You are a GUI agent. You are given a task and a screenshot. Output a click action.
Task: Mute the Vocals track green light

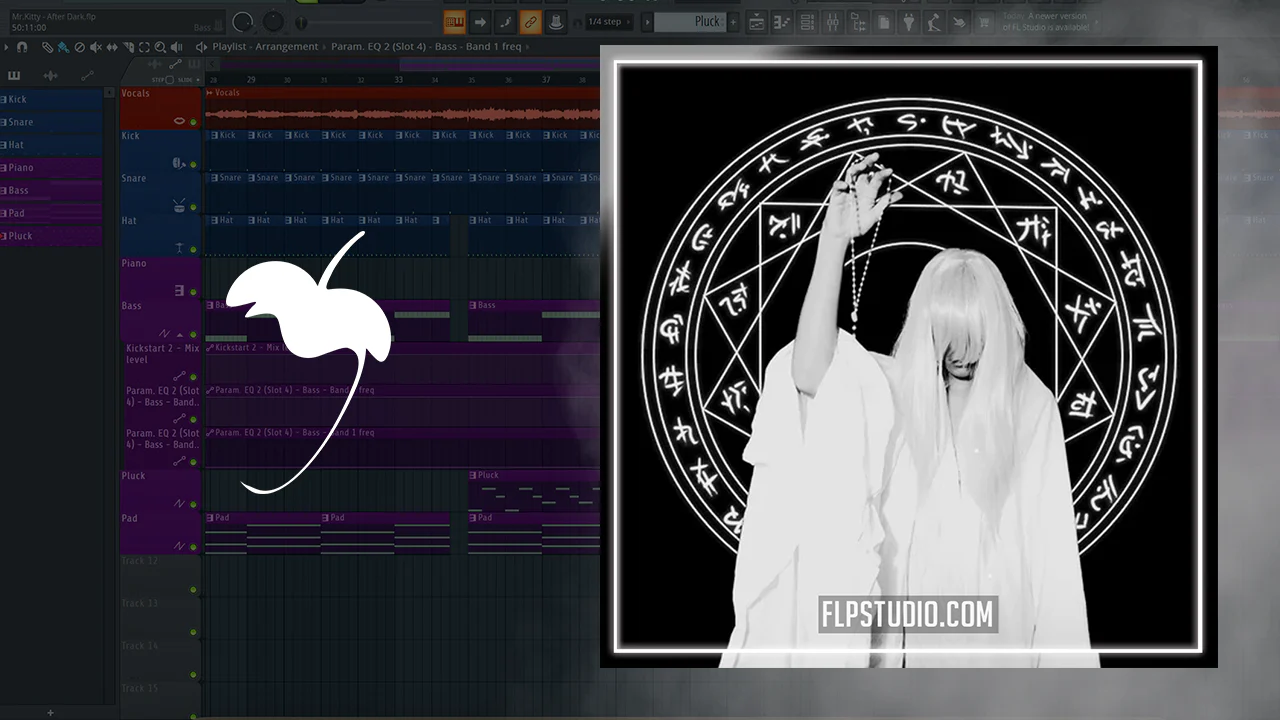(x=193, y=122)
